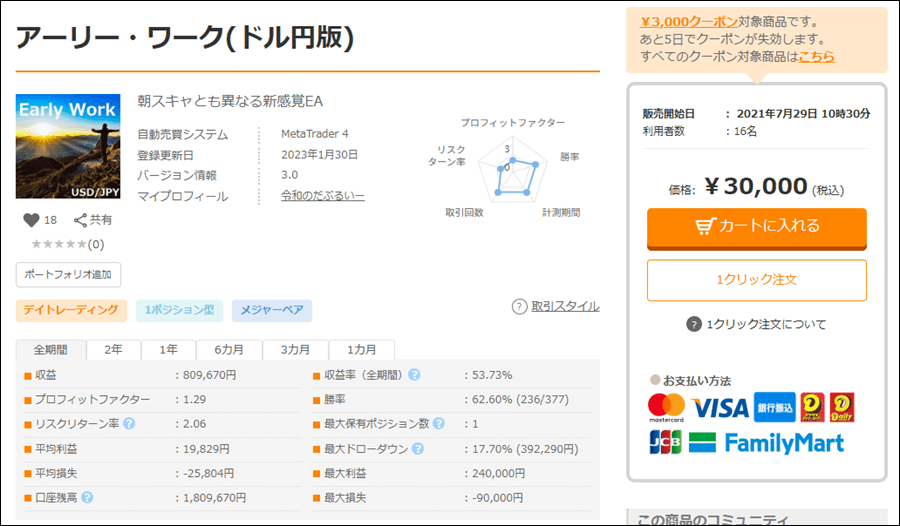Screen dimensions: 900x526
Task: Click the share icon
Action: click(81, 220)
